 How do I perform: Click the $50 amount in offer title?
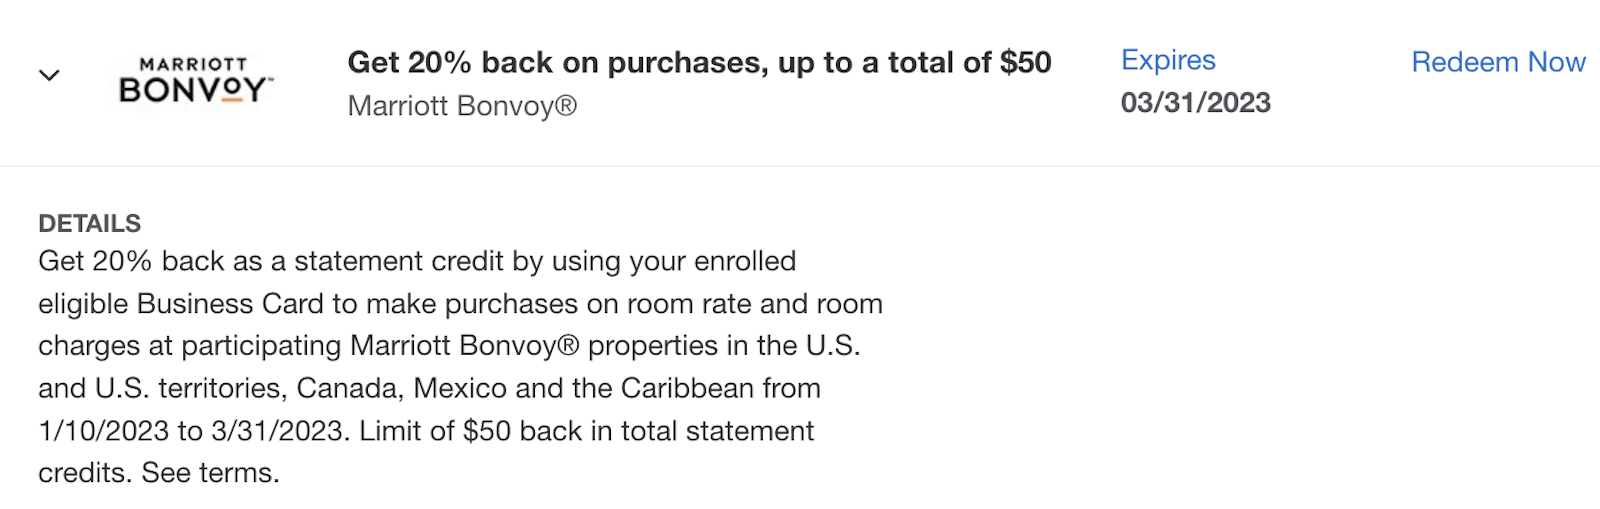point(1026,62)
